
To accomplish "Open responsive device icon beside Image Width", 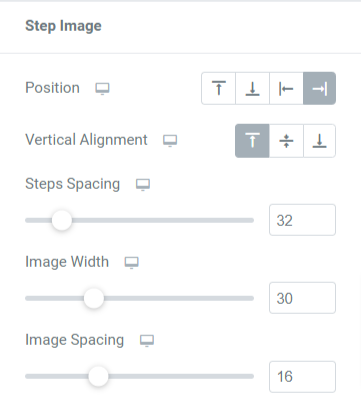I will pyautogui.click(x=132, y=263).
